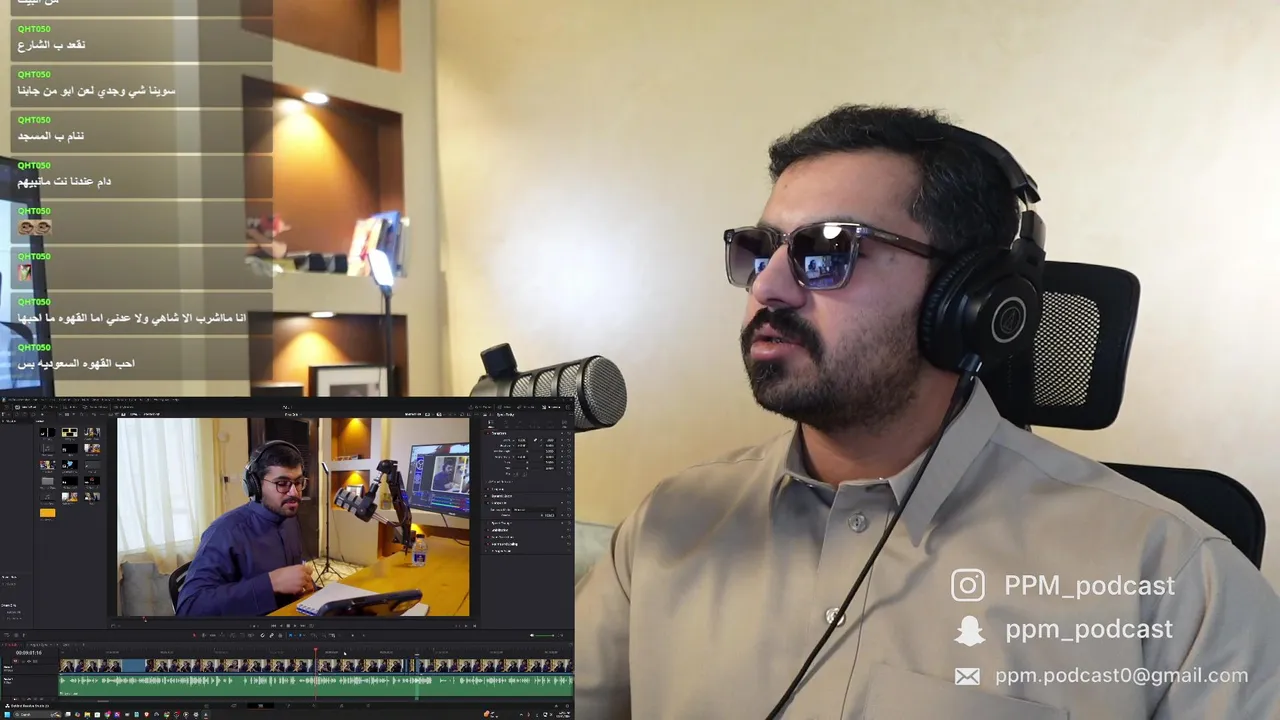This screenshot has height=720, width=1280.
Task: Expand the Cropping section in Inspector
Action: 498,489
